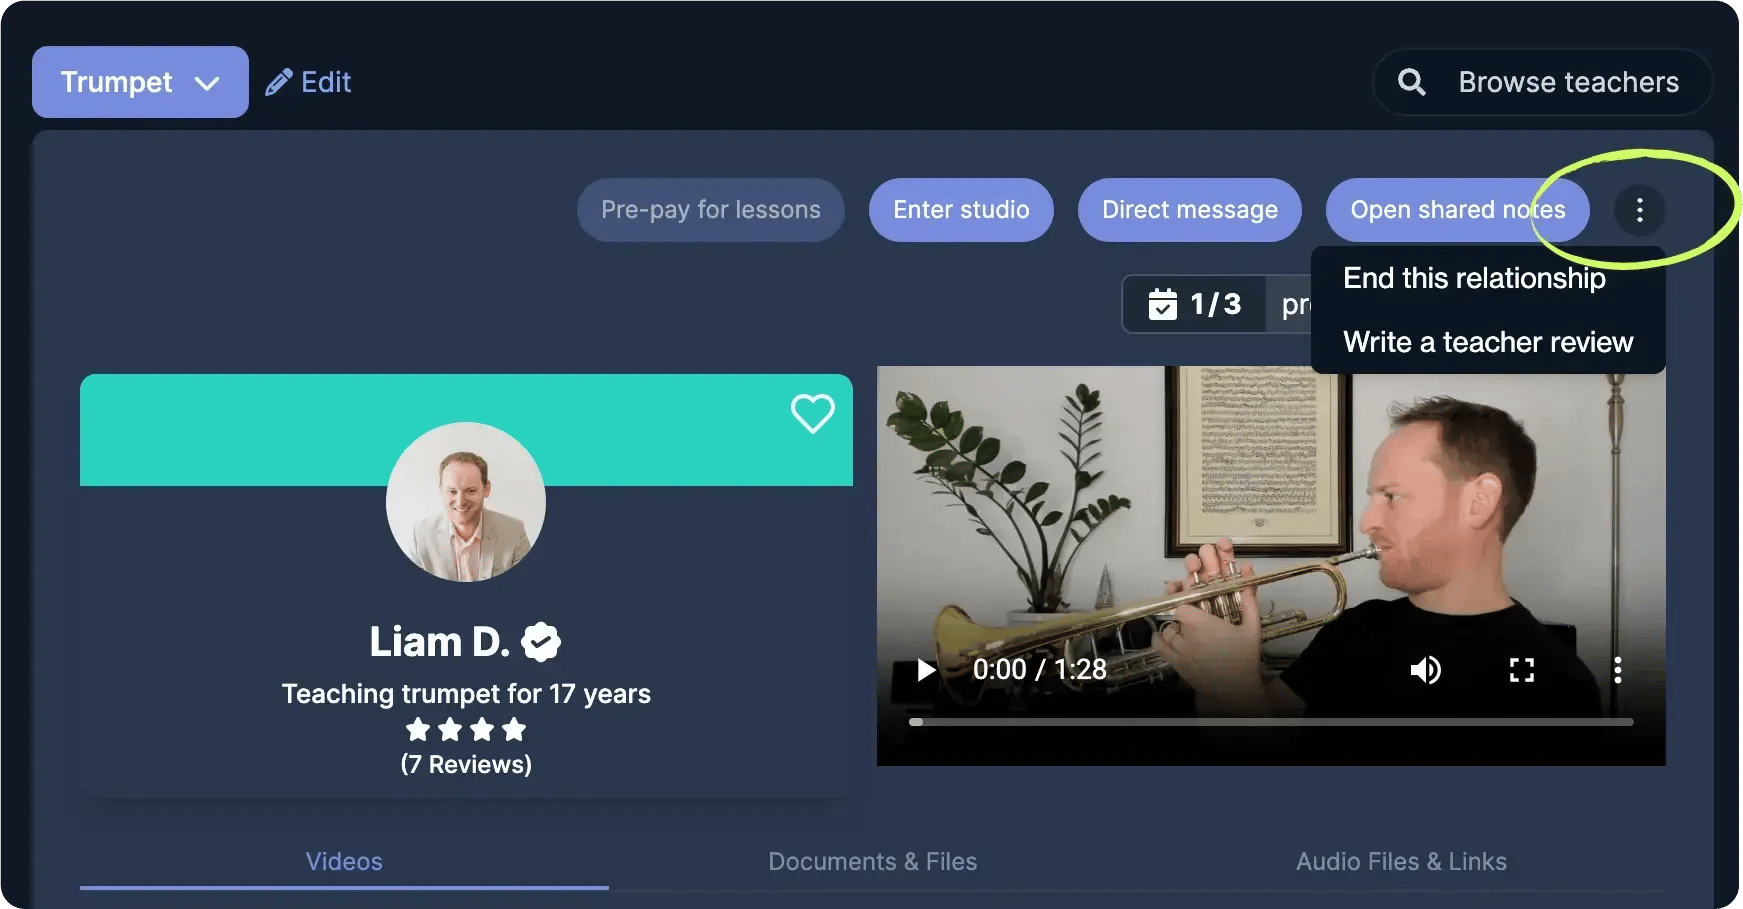Open the video player's more options
This screenshot has height=909, width=1743.
pyautogui.click(x=1617, y=670)
